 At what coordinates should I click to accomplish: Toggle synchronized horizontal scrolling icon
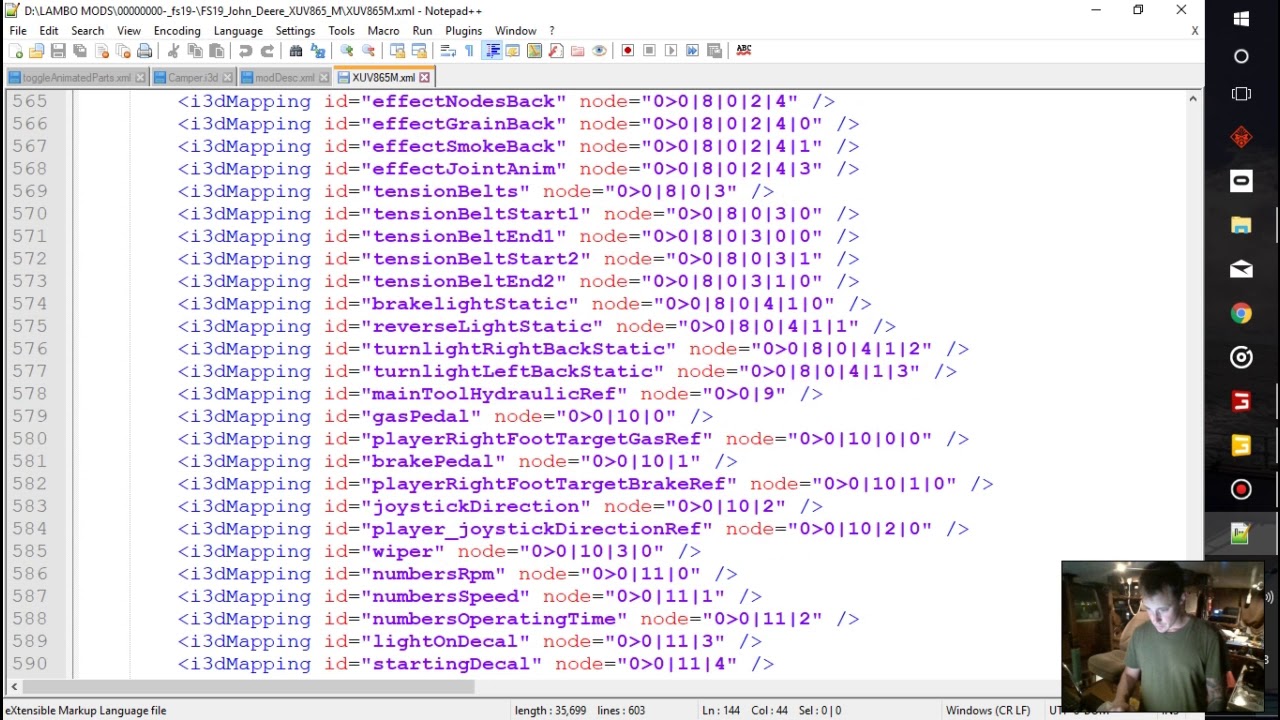click(x=419, y=50)
